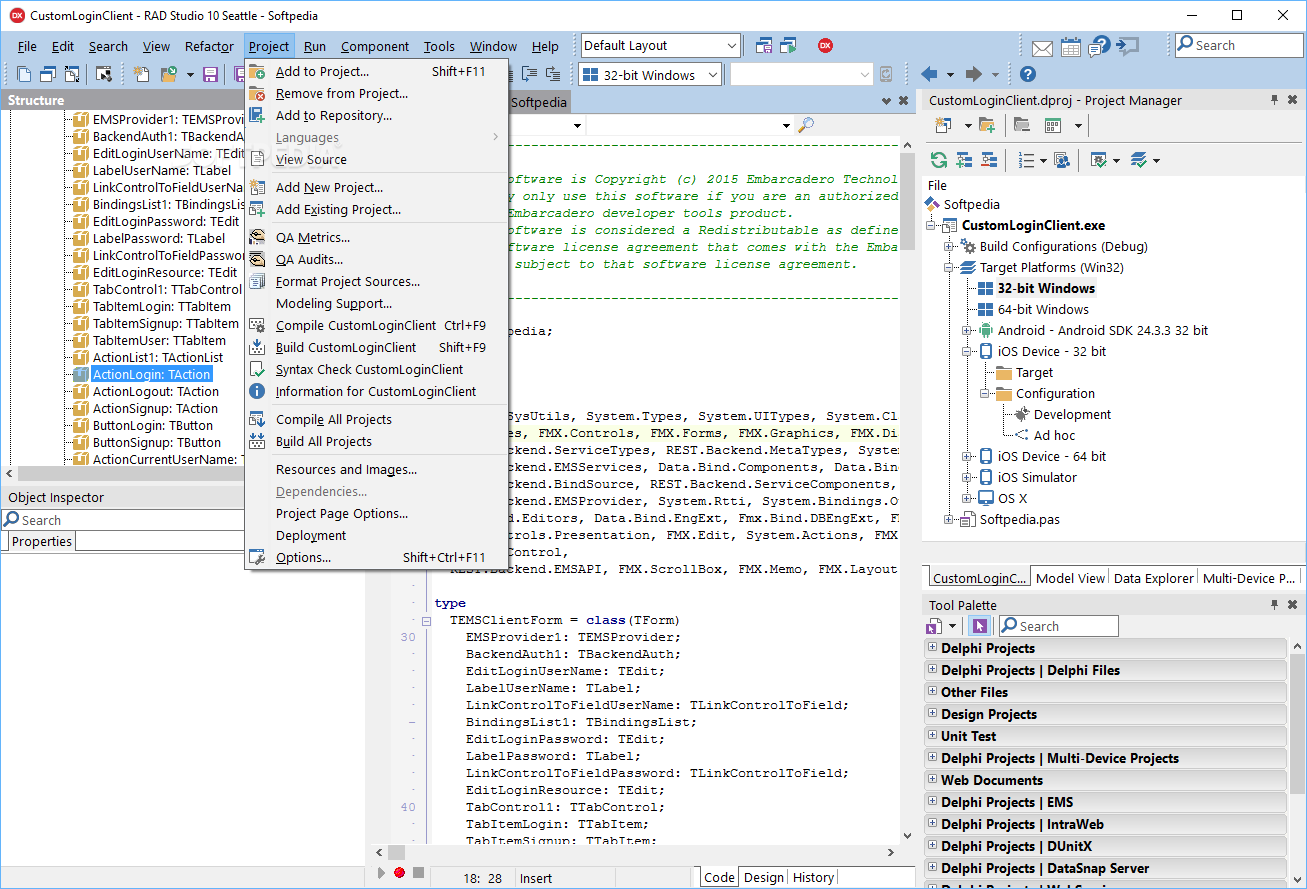Select CustomLoginClient.exe project node
The width and height of the screenshot is (1307, 889).
(x=1033, y=225)
